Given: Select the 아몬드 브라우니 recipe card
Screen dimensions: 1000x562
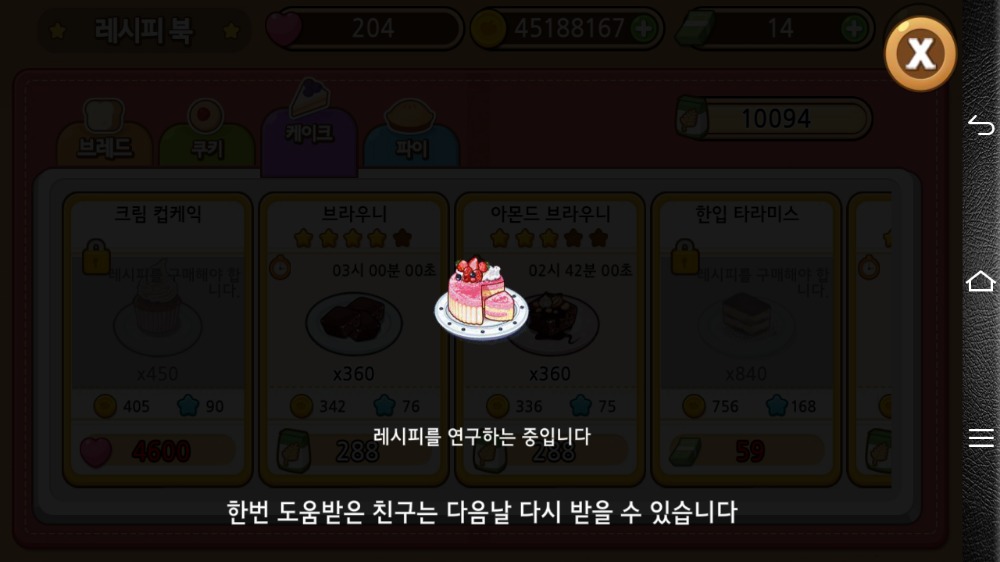Looking at the screenshot, I should click(550, 339).
